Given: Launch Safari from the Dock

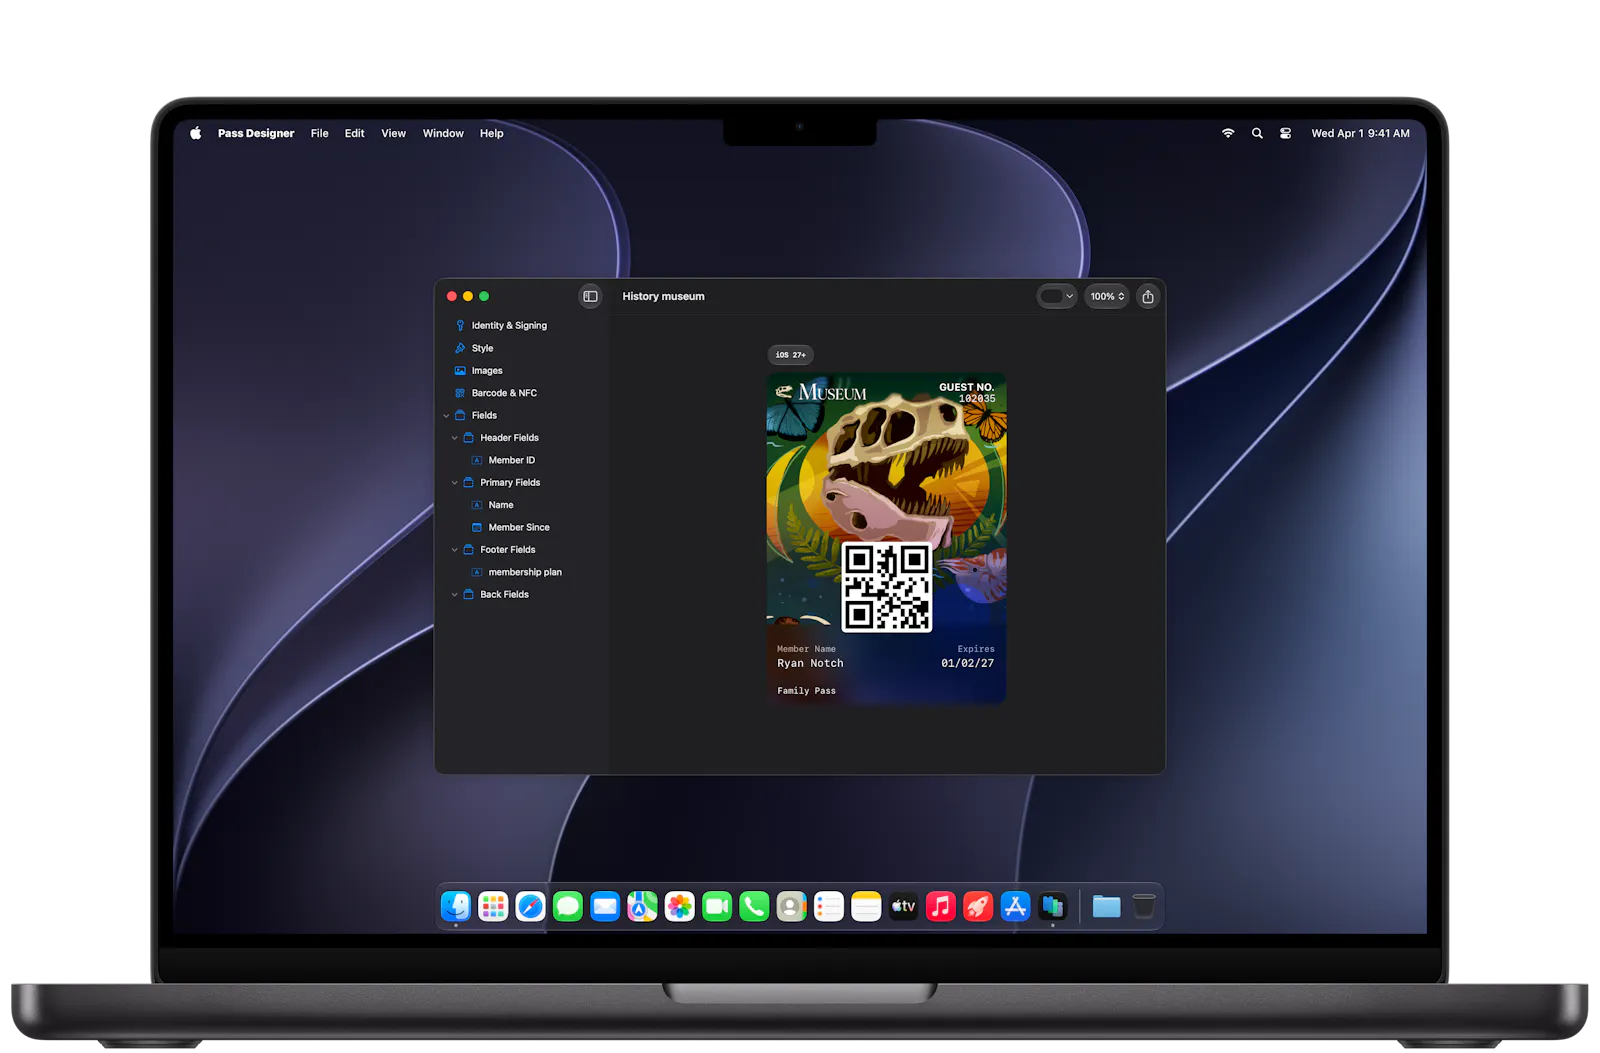Looking at the screenshot, I should pos(531,907).
